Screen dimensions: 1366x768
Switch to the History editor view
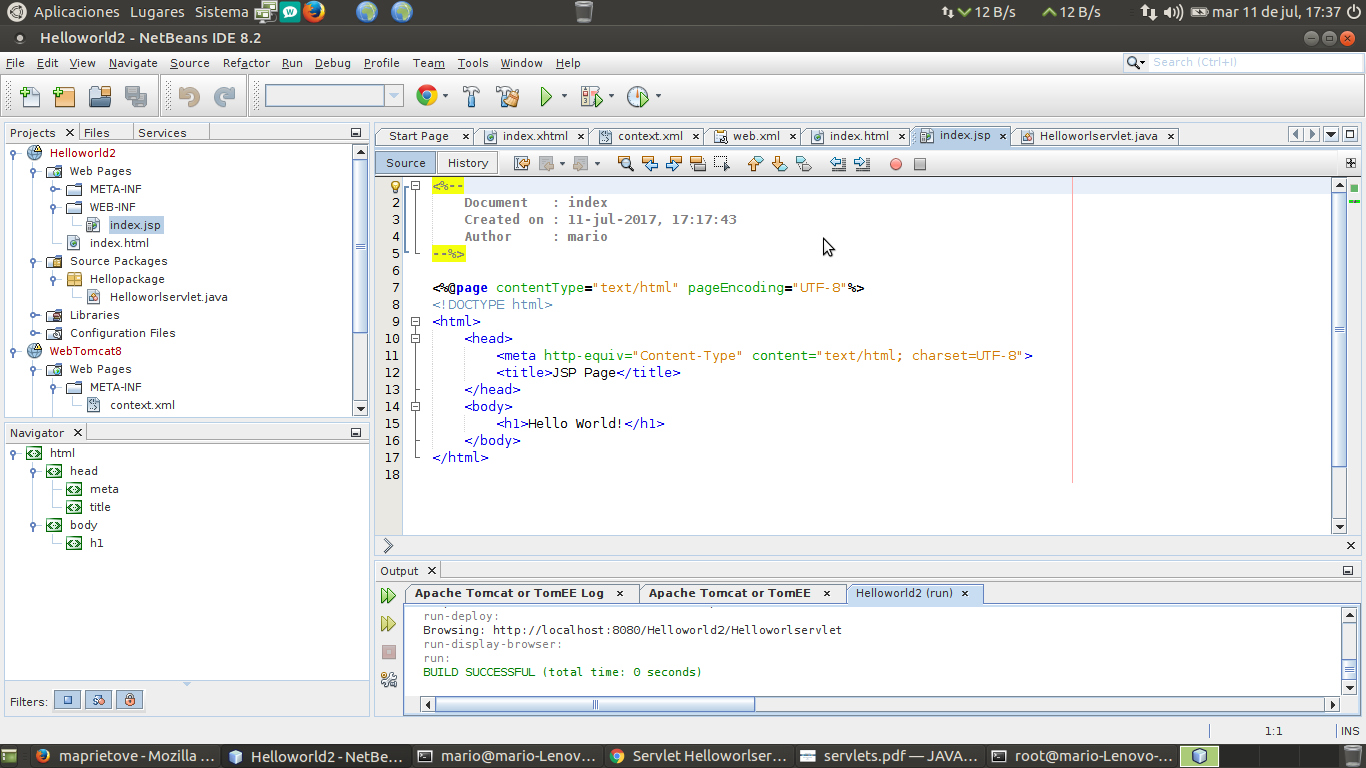[467, 163]
